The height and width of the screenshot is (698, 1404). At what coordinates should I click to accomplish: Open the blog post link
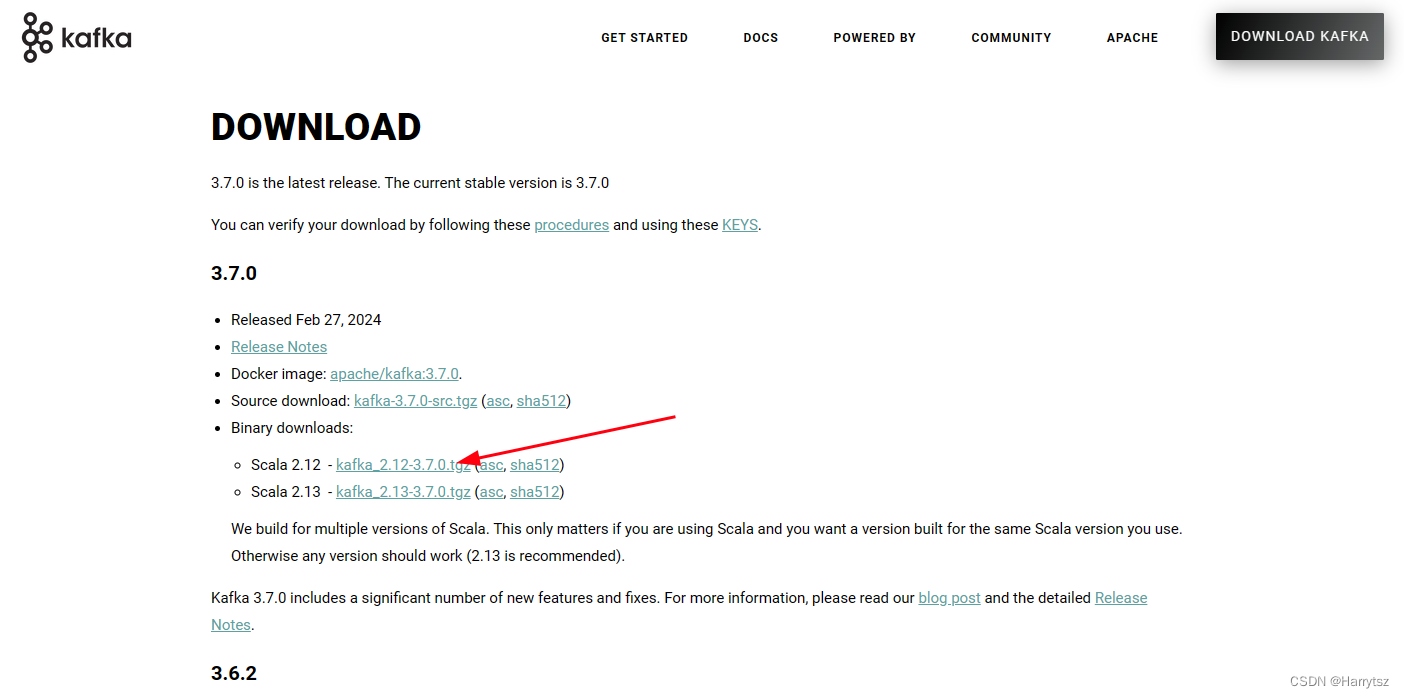pos(949,598)
